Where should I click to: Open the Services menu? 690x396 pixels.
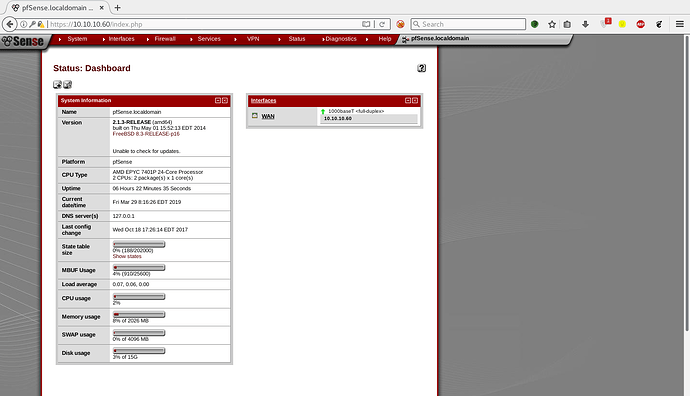pos(209,39)
